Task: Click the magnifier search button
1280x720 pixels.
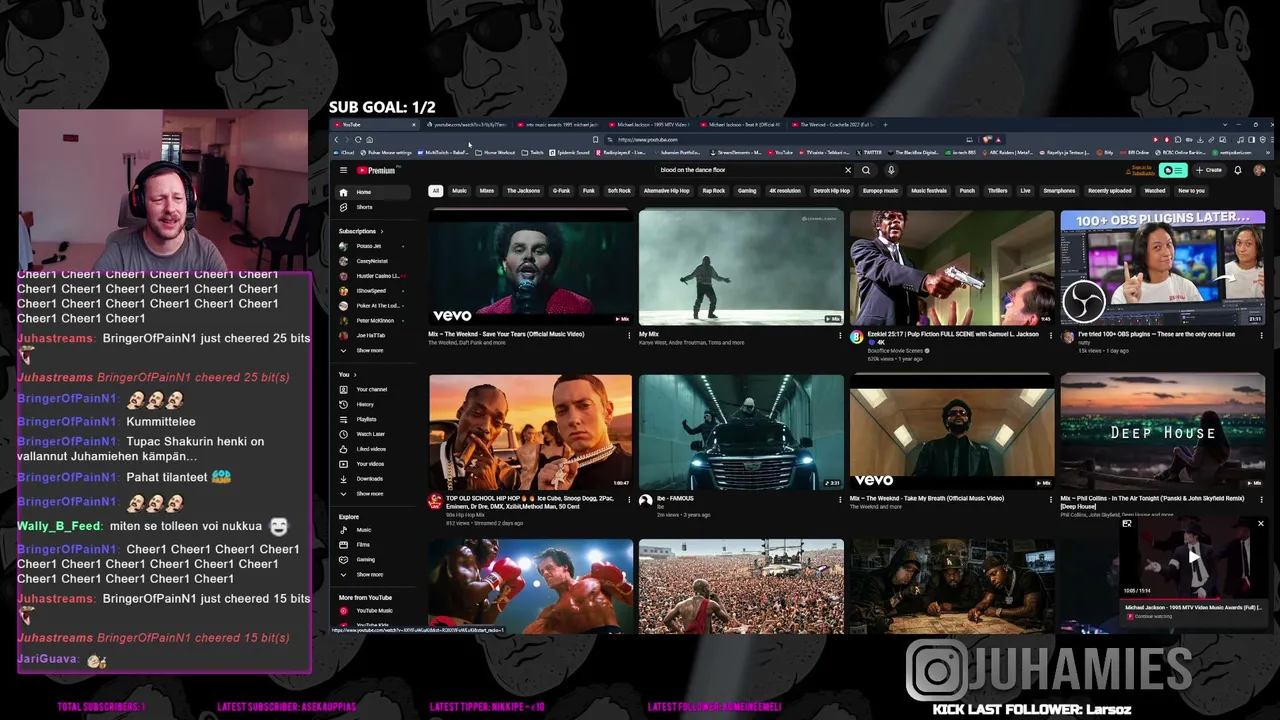Action: [866, 170]
